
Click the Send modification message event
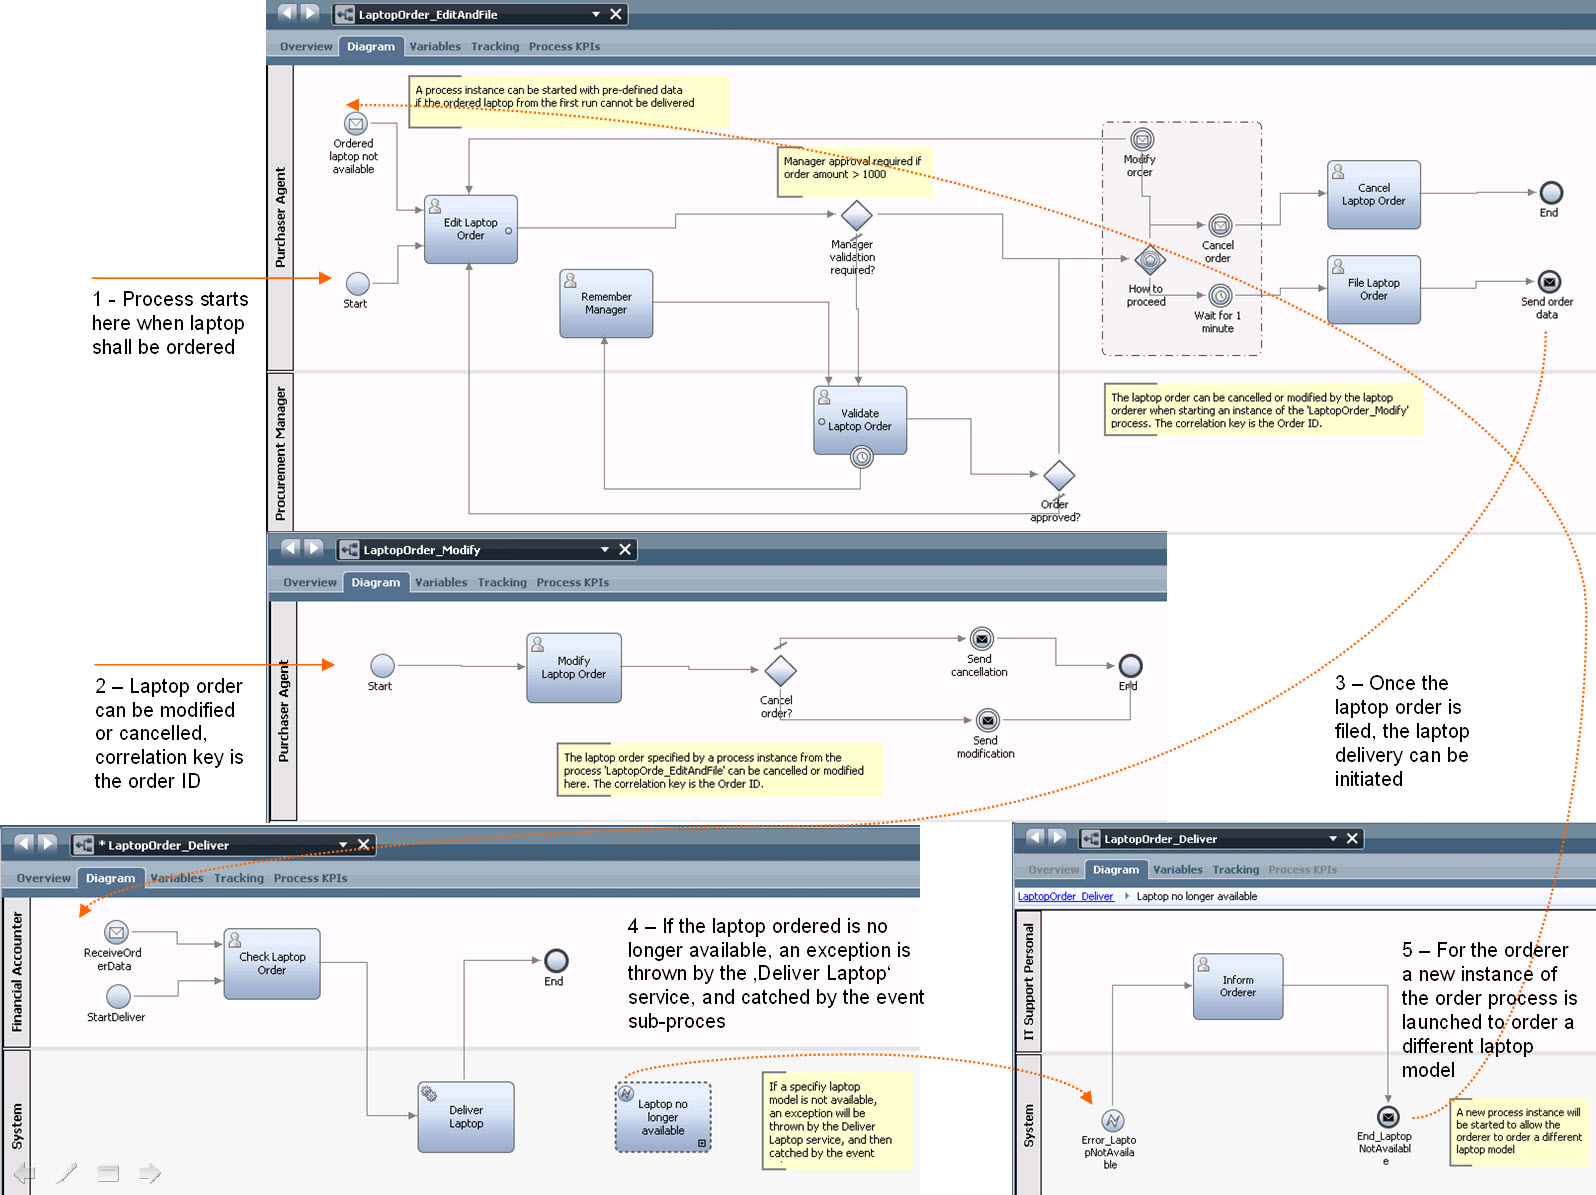coord(987,720)
